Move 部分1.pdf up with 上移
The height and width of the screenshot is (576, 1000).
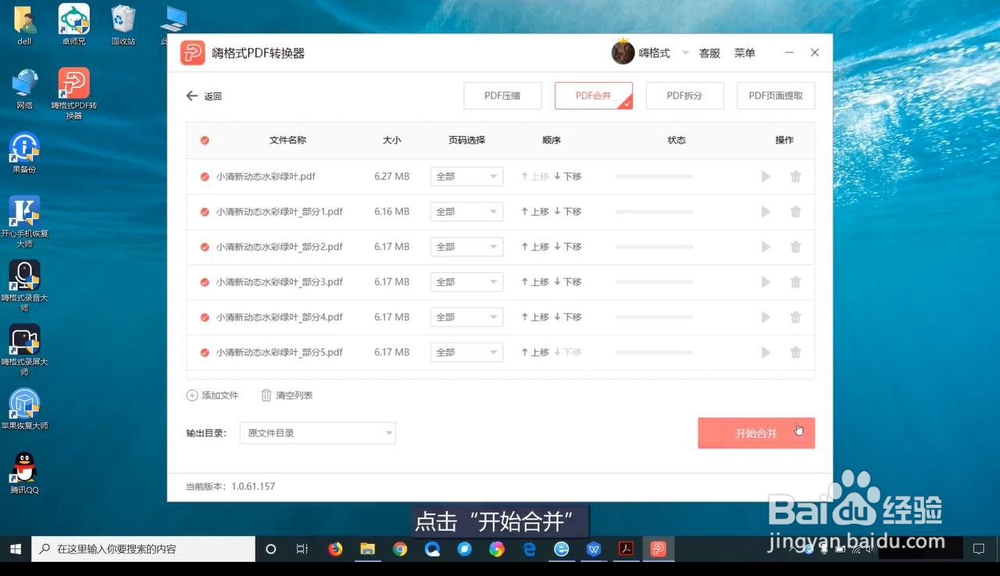click(x=534, y=212)
